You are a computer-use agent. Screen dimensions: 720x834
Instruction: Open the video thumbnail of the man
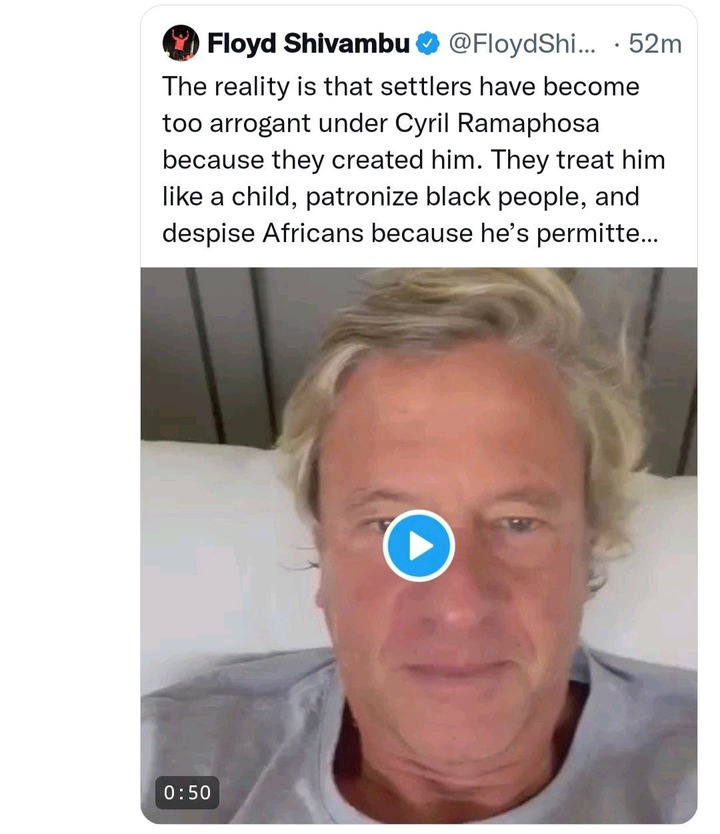point(418,545)
